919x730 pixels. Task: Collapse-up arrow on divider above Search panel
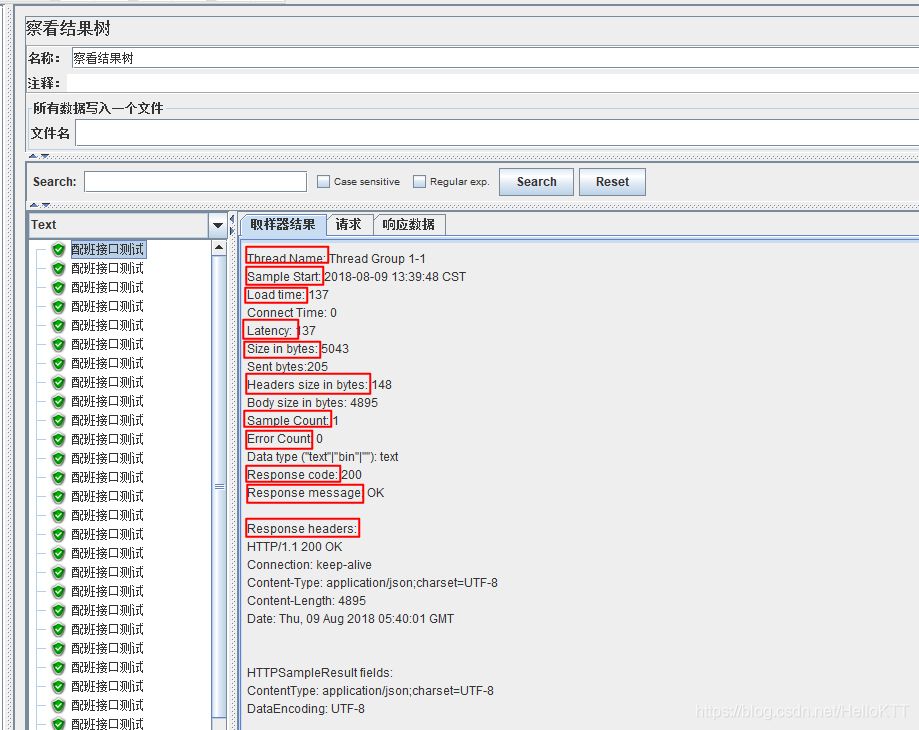click(x=33, y=156)
